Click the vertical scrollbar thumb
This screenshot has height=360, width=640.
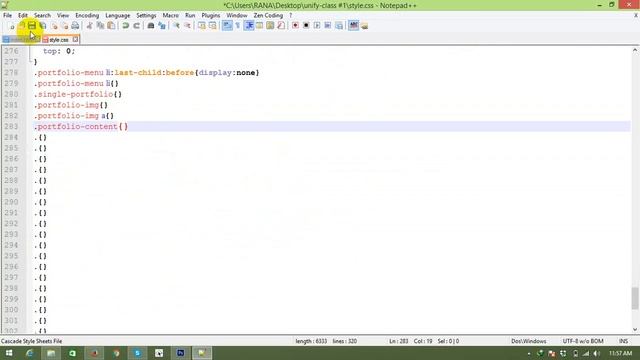tap(635, 298)
